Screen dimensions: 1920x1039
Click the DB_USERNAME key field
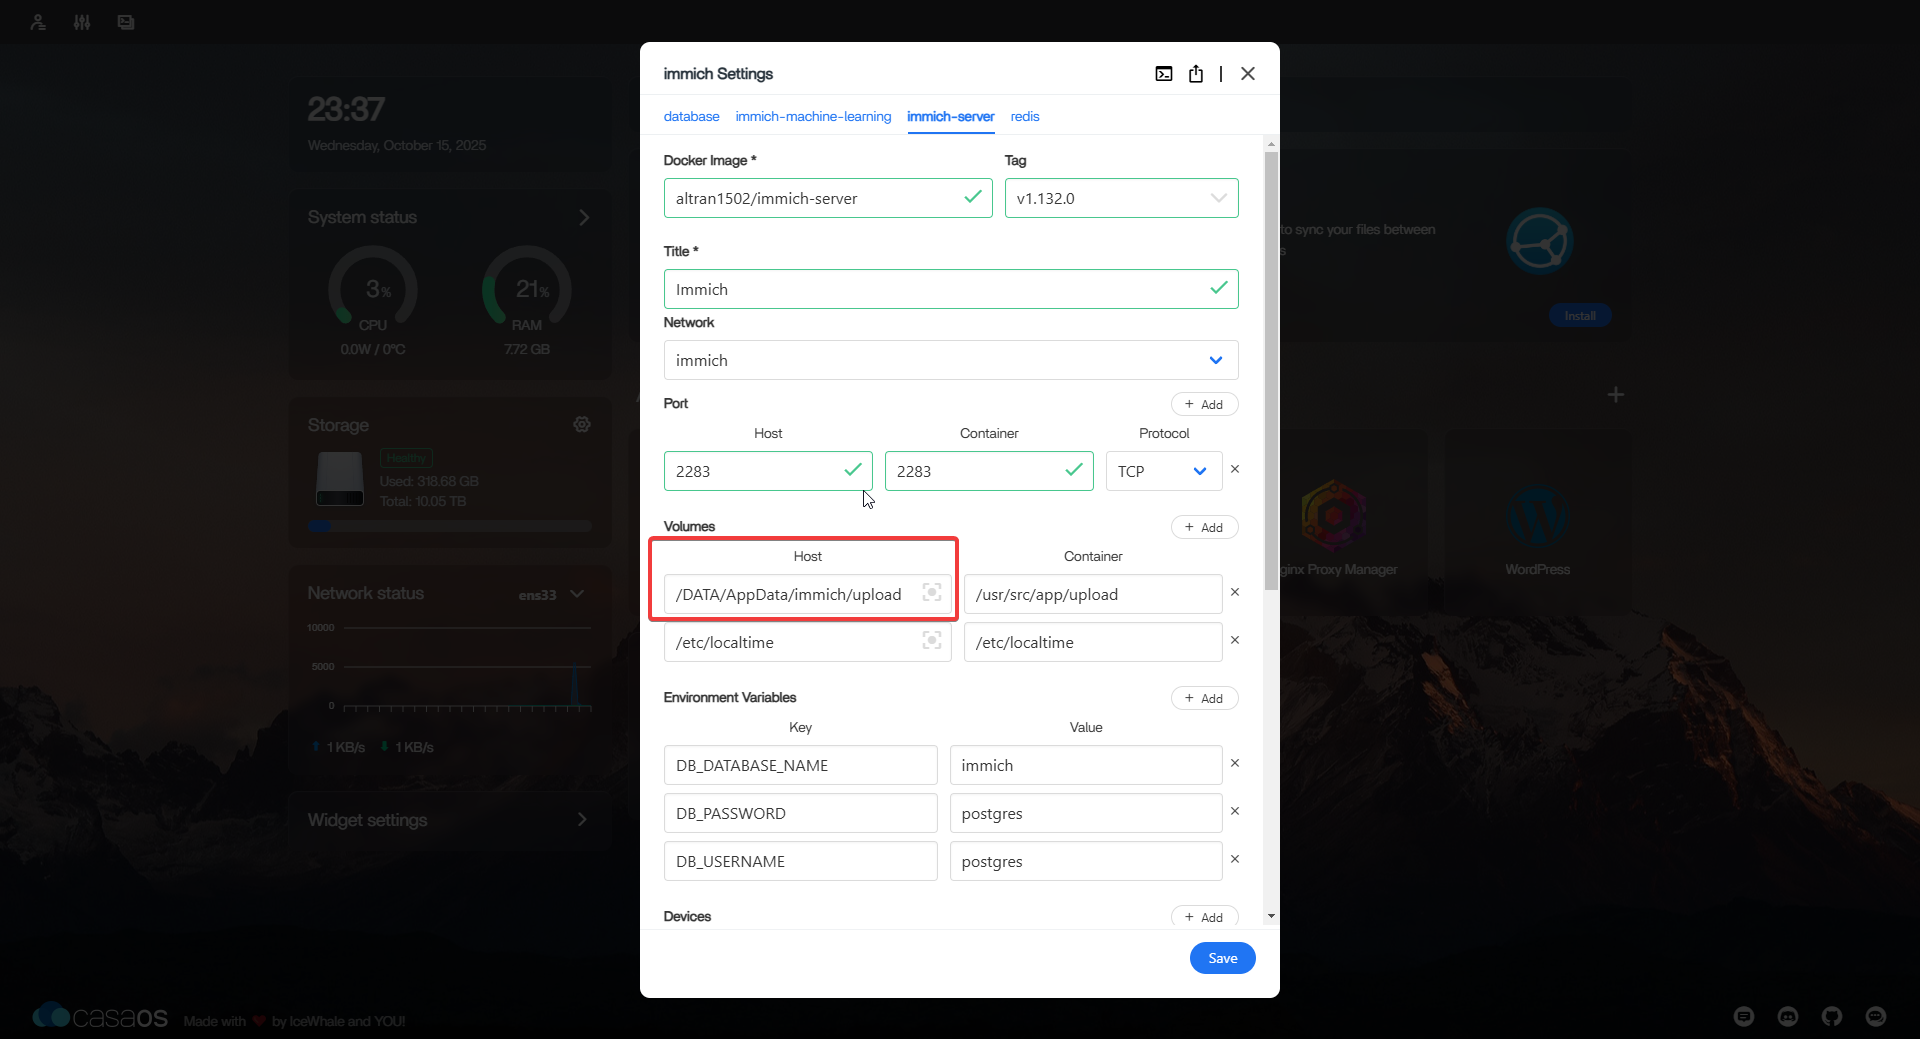(x=800, y=861)
